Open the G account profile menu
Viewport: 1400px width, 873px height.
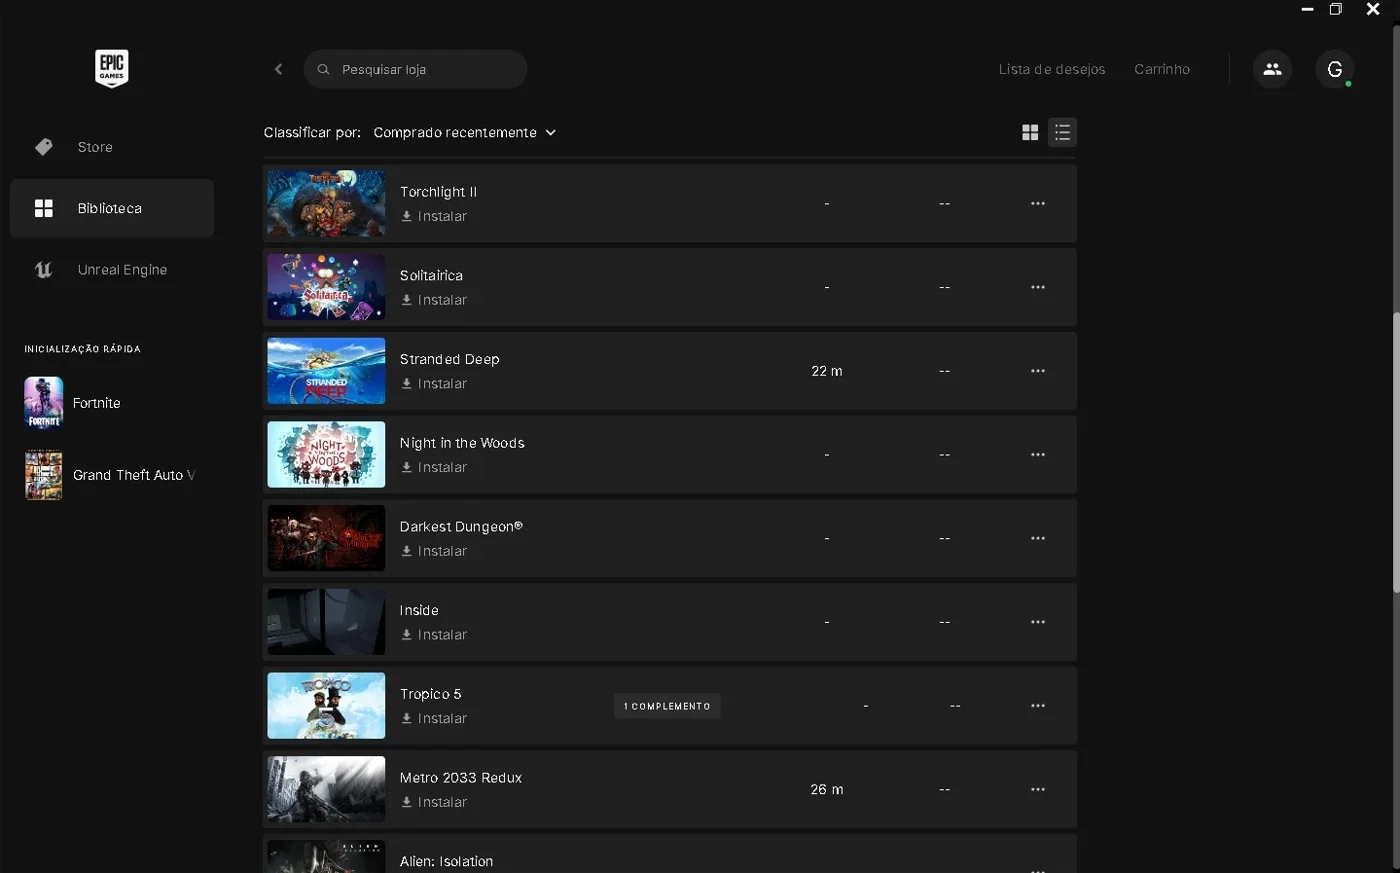click(x=1334, y=69)
